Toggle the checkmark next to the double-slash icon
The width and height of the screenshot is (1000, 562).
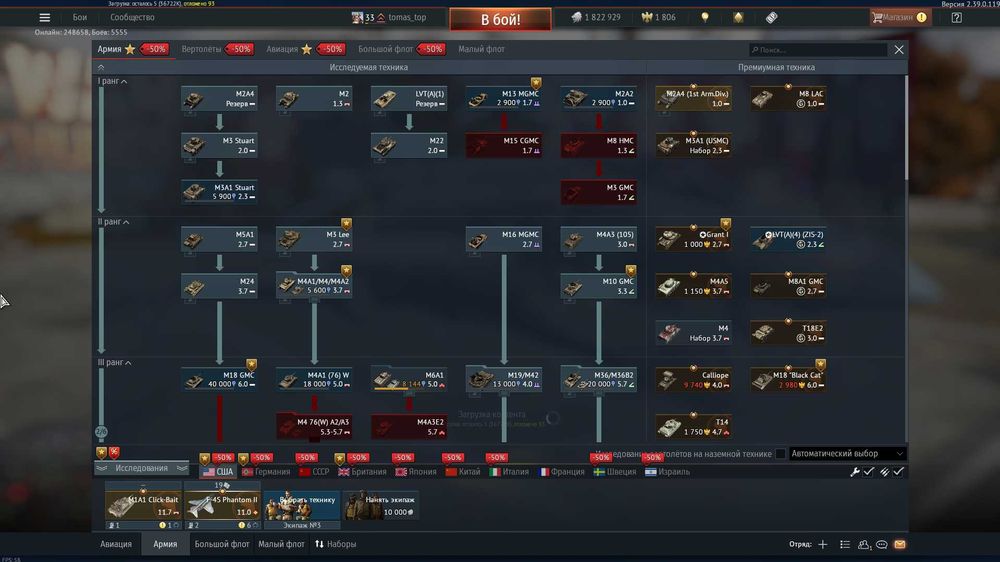899,471
